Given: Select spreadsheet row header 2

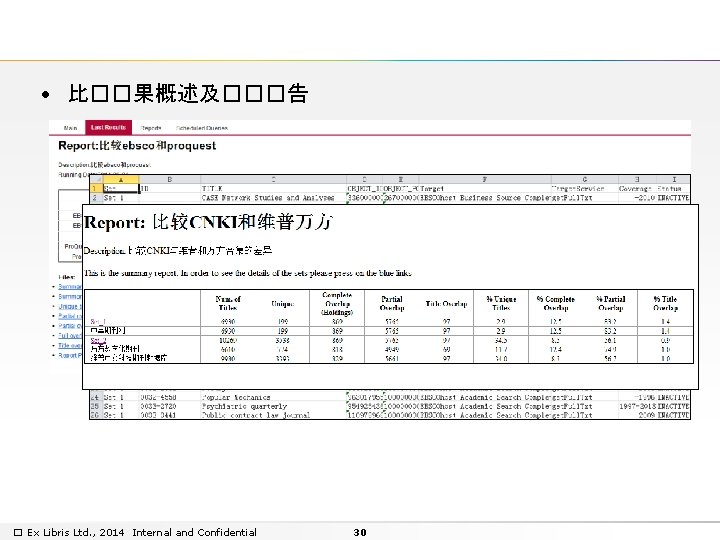Looking at the screenshot, I should tap(96, 198).
